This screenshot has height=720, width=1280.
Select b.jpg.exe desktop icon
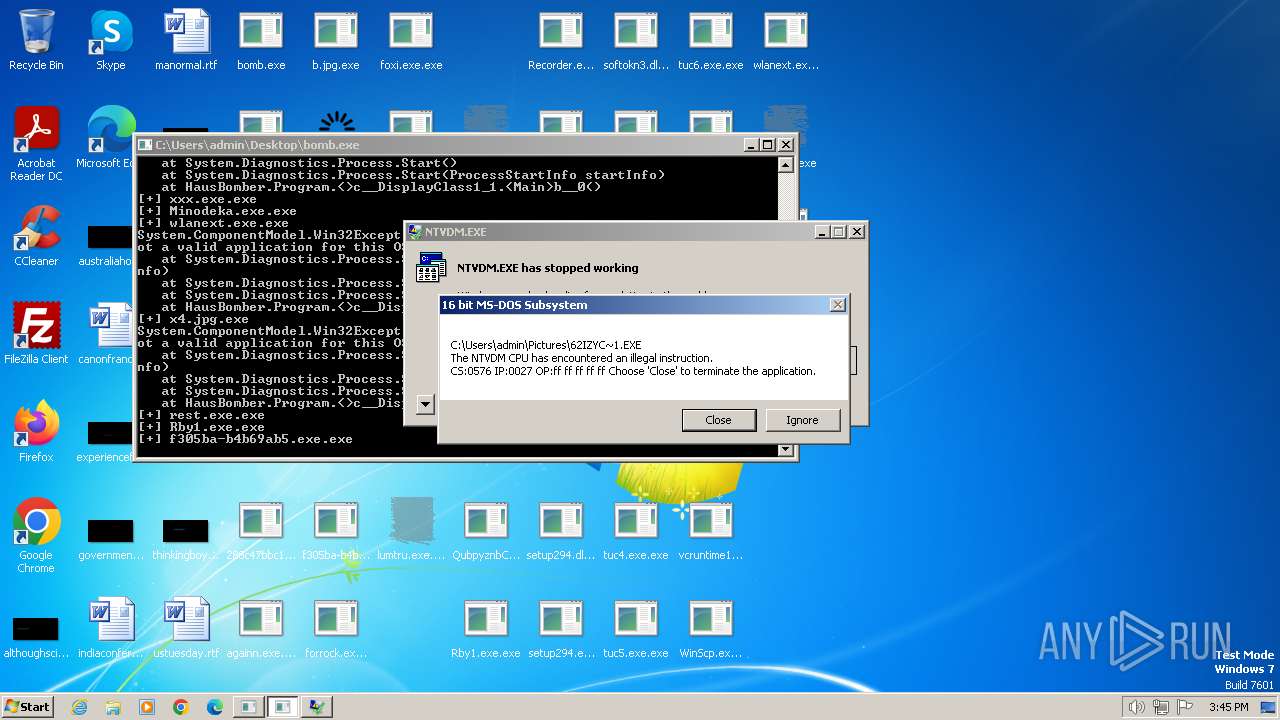pos(336,41)
